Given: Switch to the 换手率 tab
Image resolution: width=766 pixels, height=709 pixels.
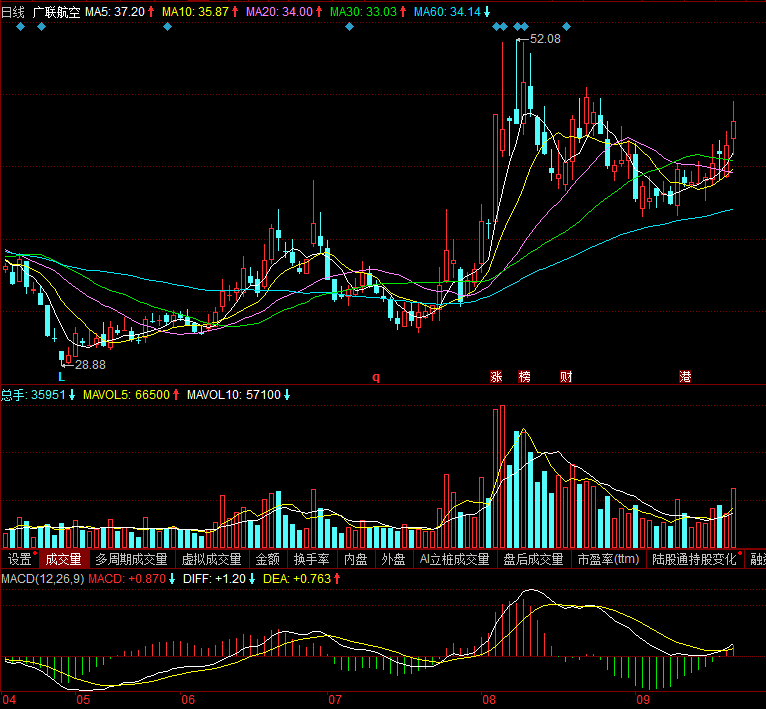Looking at the screenshot, I should point(311,559).
